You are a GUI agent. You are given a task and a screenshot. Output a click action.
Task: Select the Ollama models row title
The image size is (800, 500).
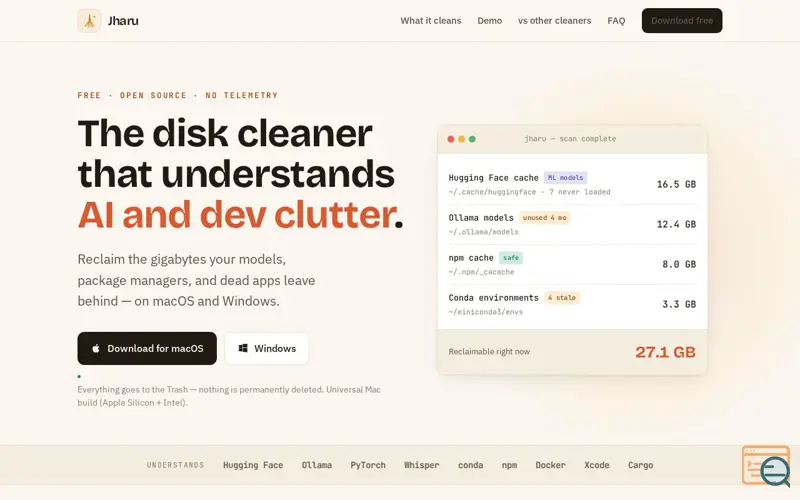pyautogui.click(x=481, y=218)
